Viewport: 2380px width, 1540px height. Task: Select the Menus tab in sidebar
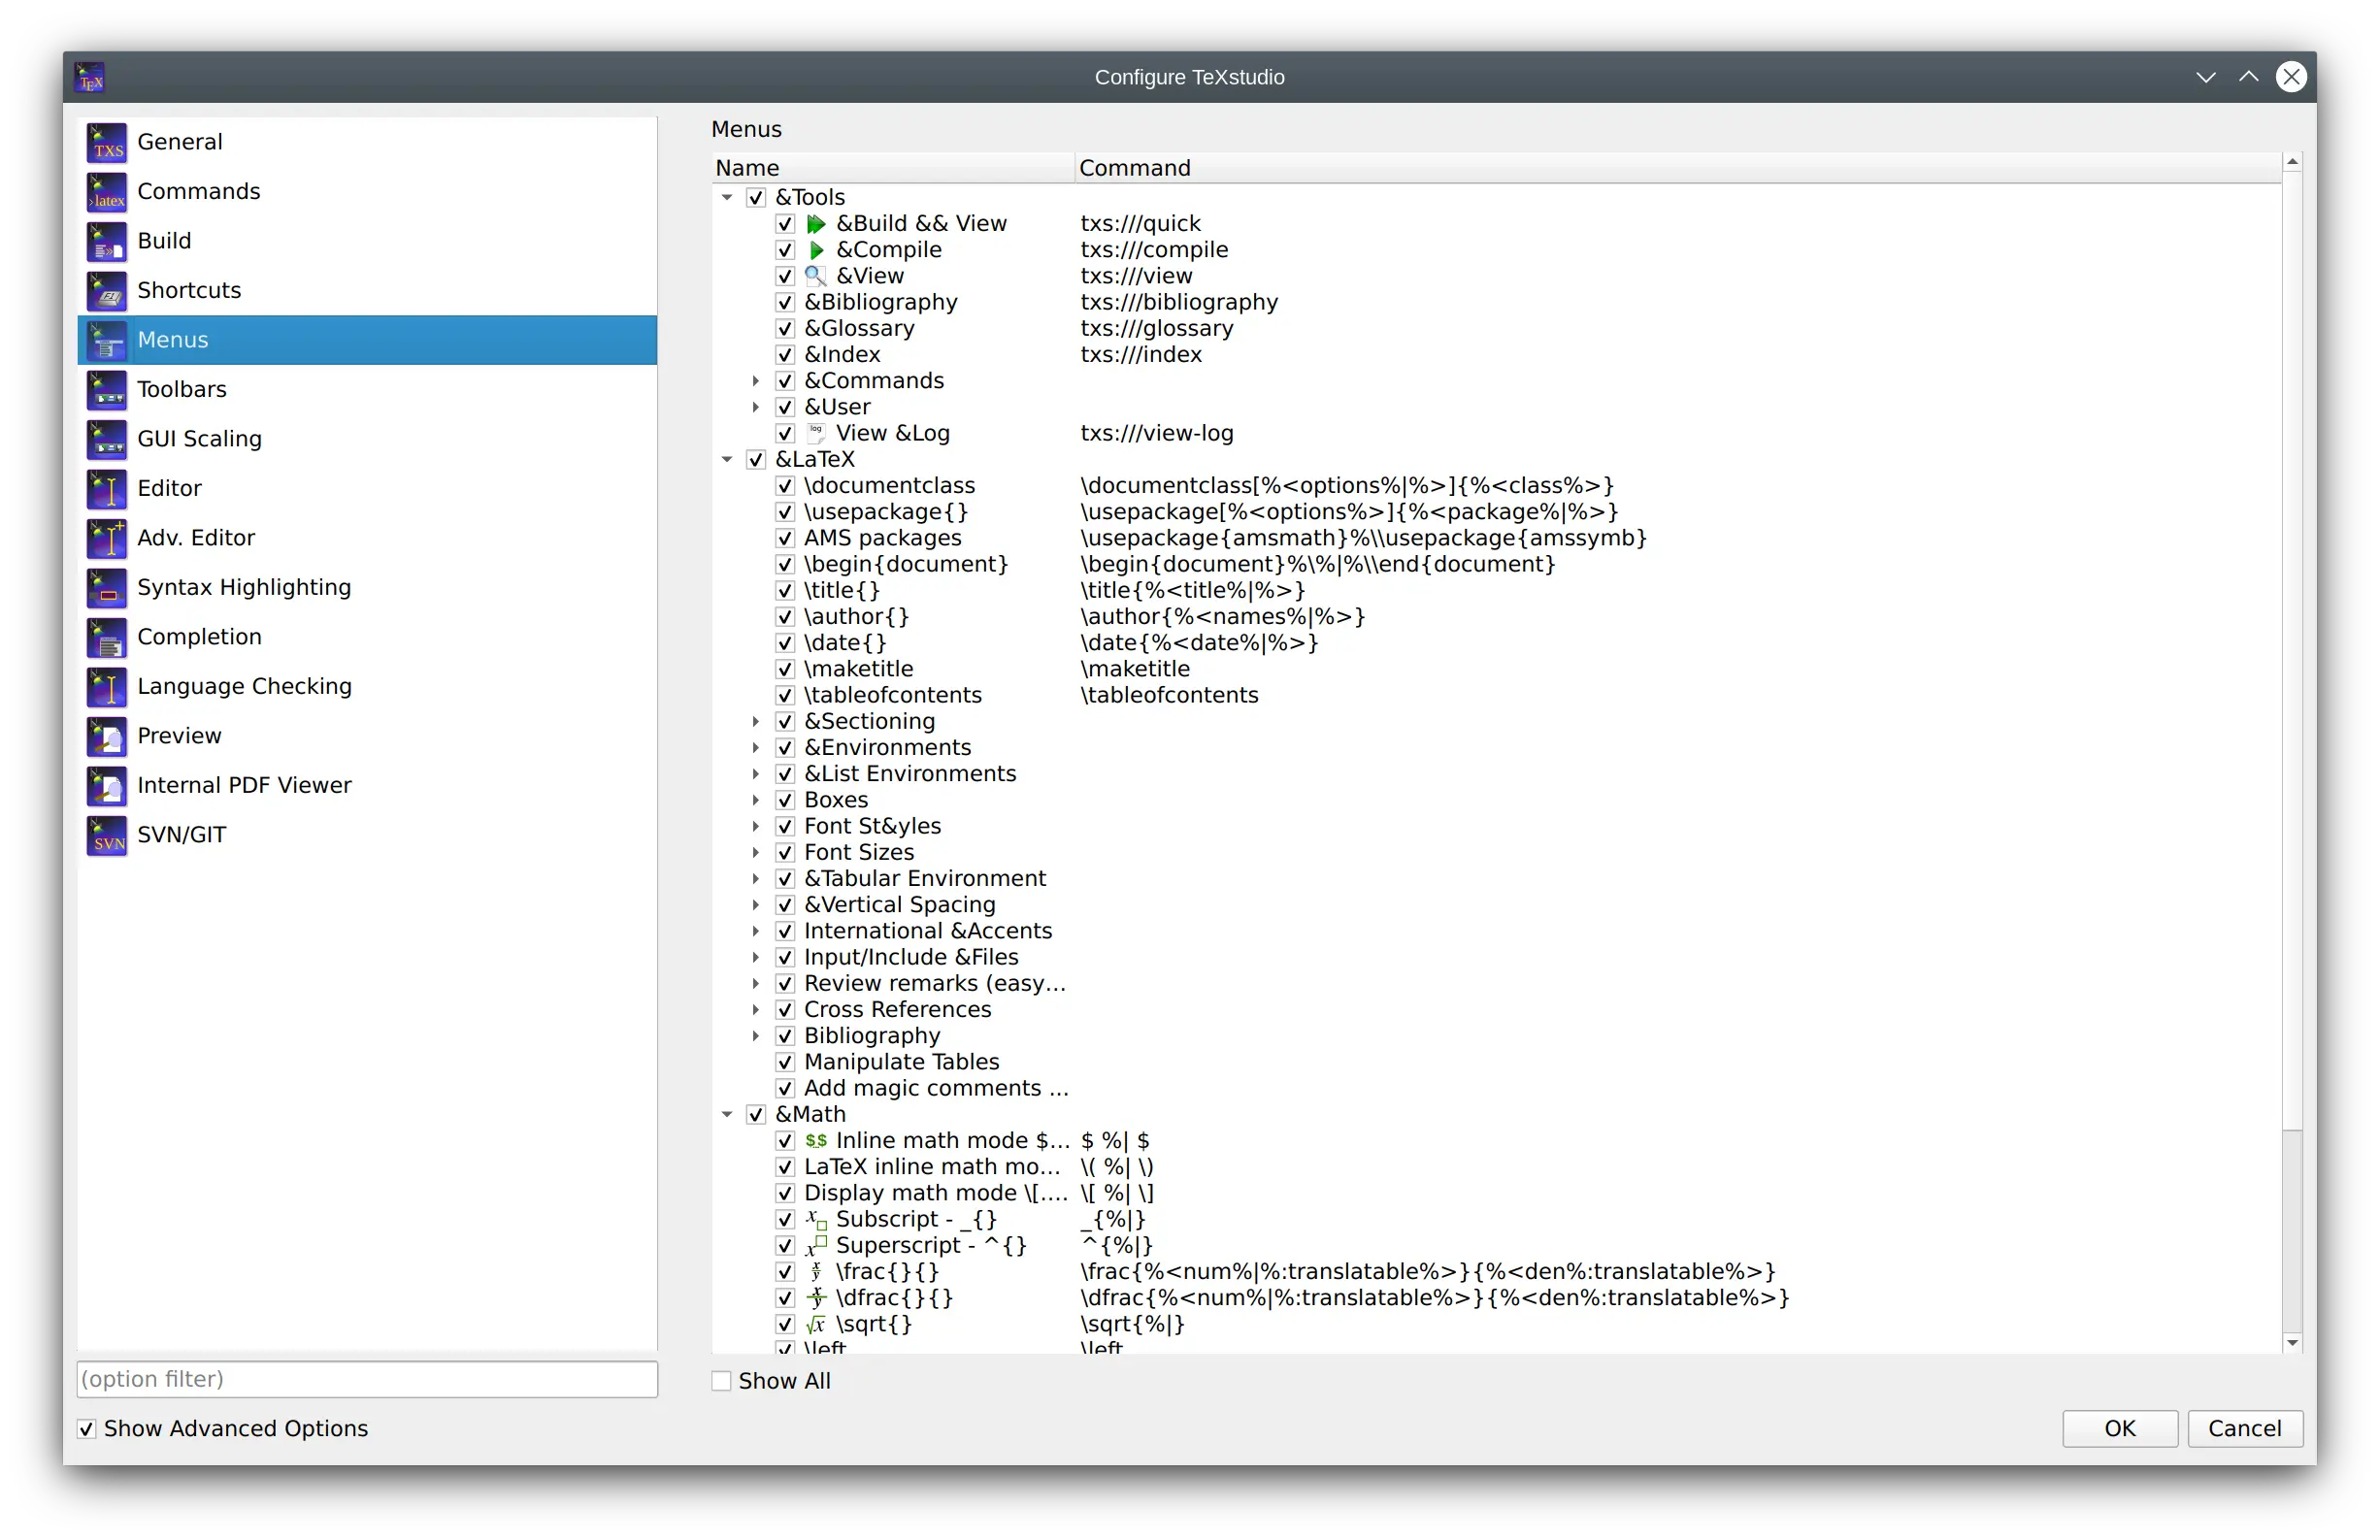364,338
